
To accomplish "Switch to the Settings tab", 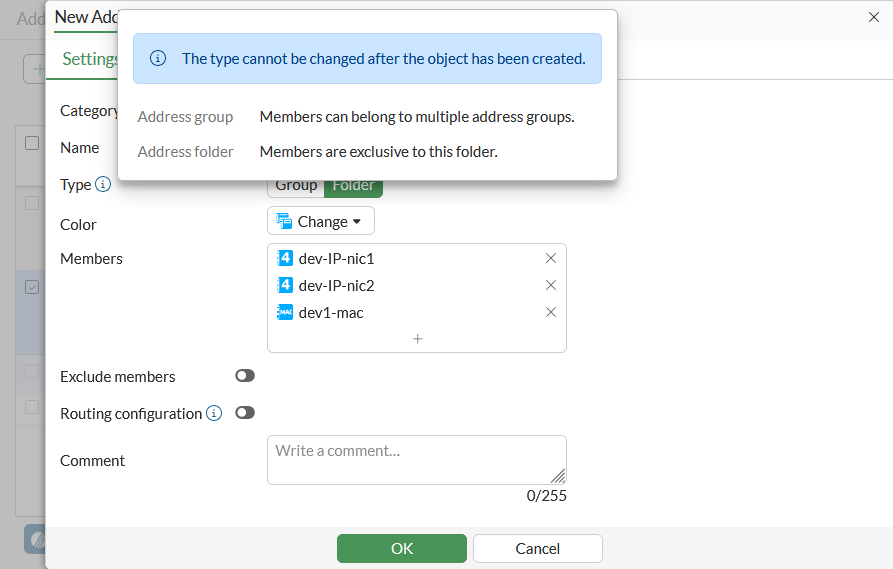I will (90, 59).
